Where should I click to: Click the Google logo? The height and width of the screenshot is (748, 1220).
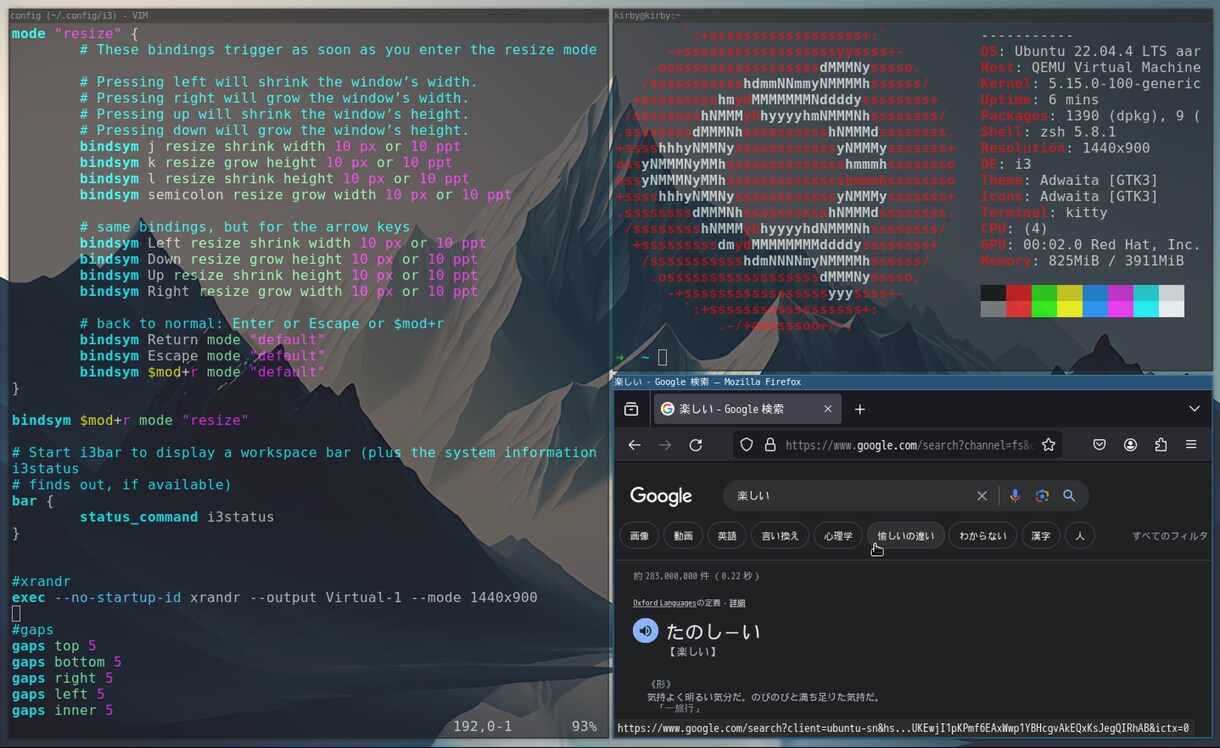pyautogui.click(x=661, y=496)
